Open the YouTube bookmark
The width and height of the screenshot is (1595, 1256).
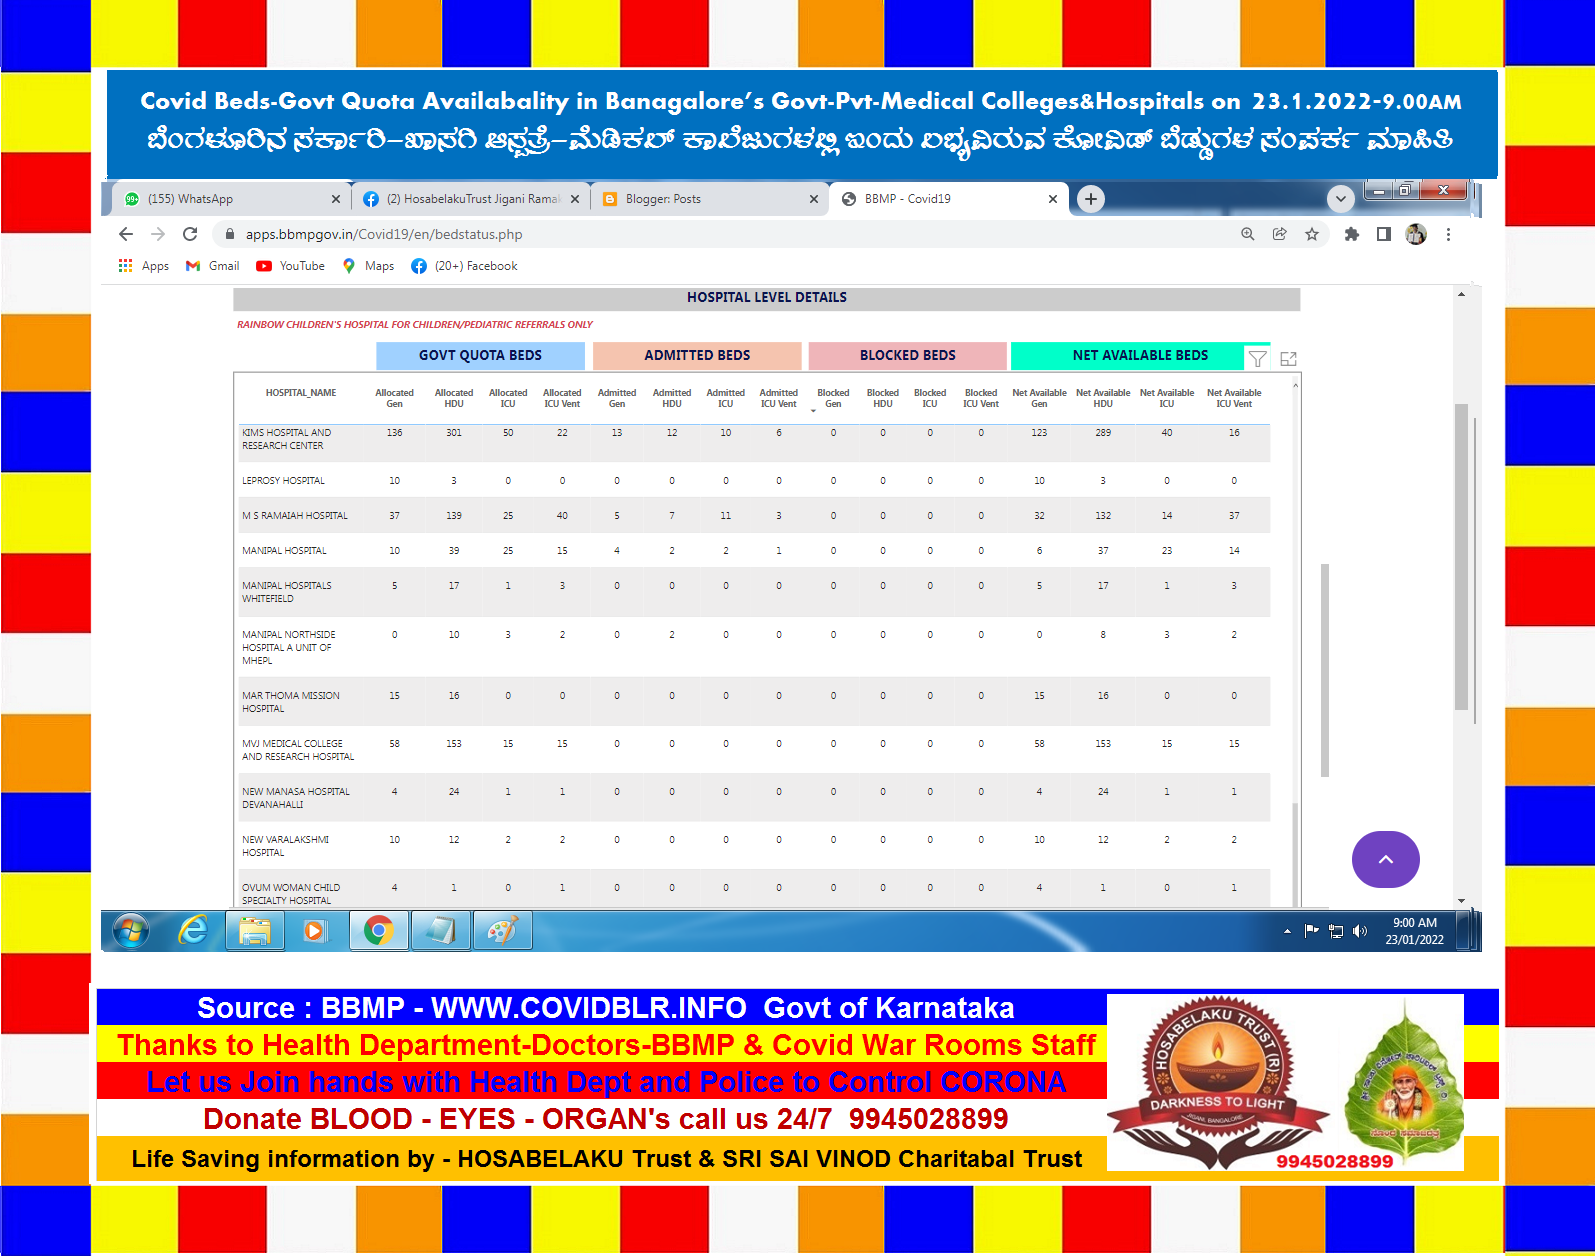click(x=291, y=266)
